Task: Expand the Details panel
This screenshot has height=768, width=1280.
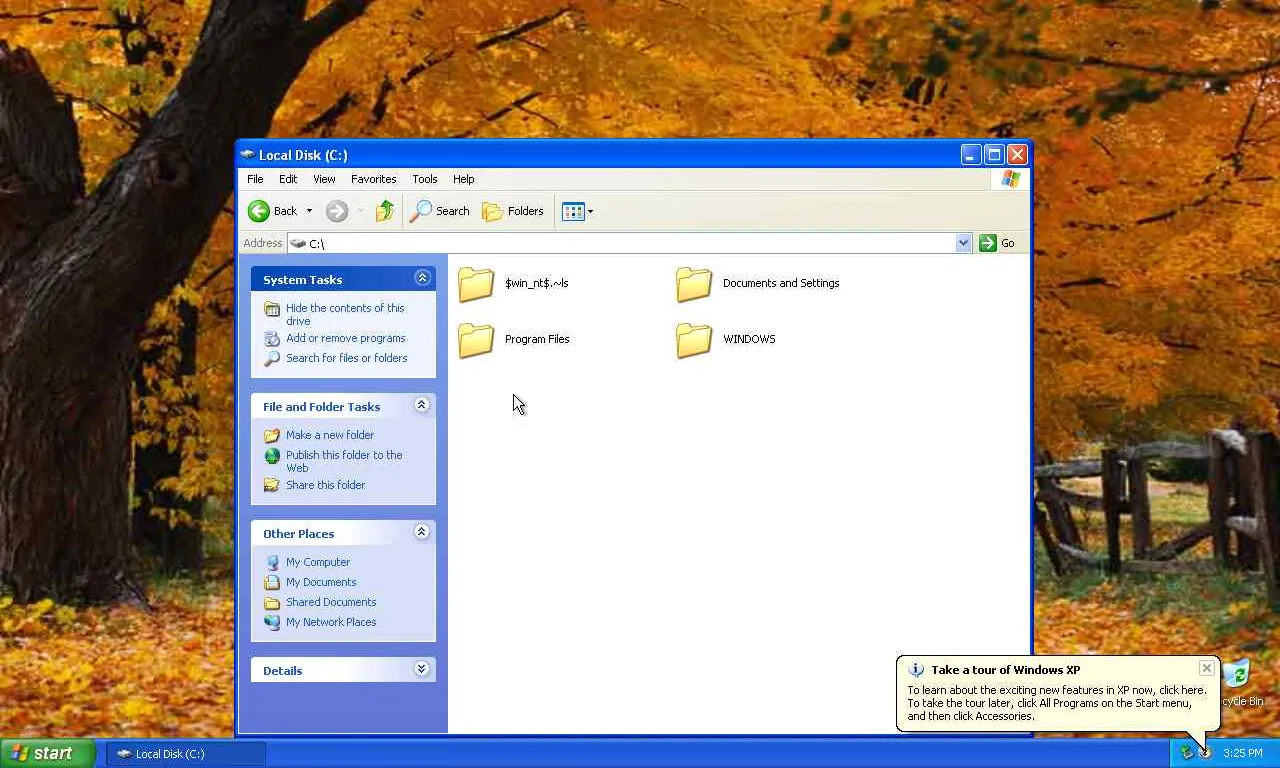Action: [x=422, y=669]
